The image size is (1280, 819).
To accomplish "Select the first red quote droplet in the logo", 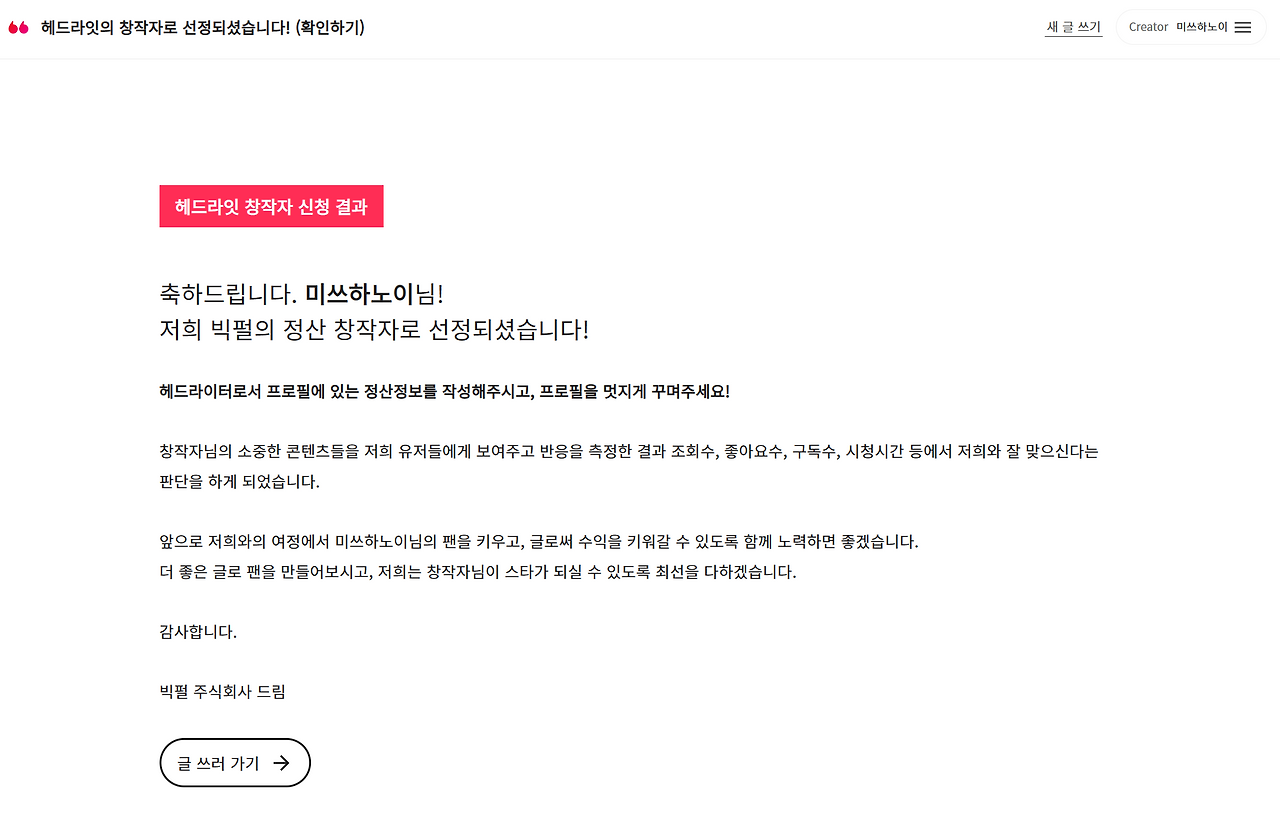I will point(12,28).
